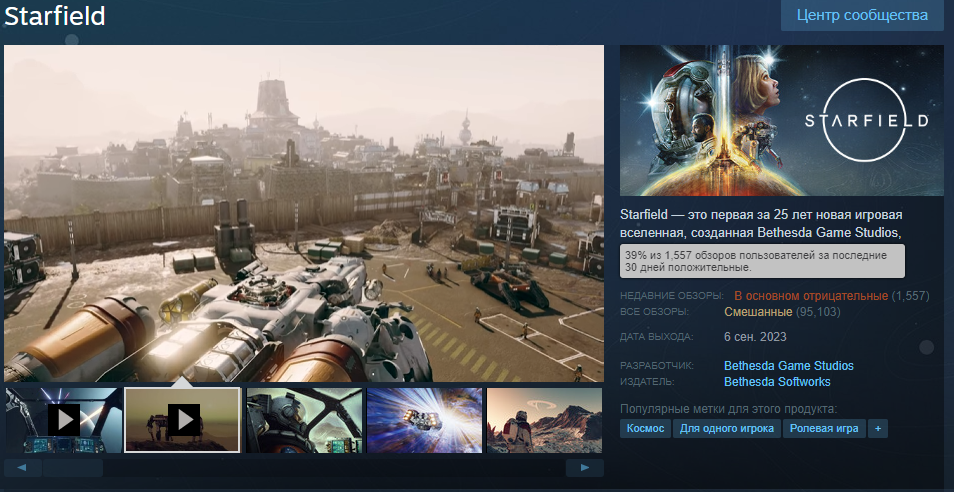954x492 pixels.
Task: Click the game description starting Starfield — это первая
Action: point(761,223)
